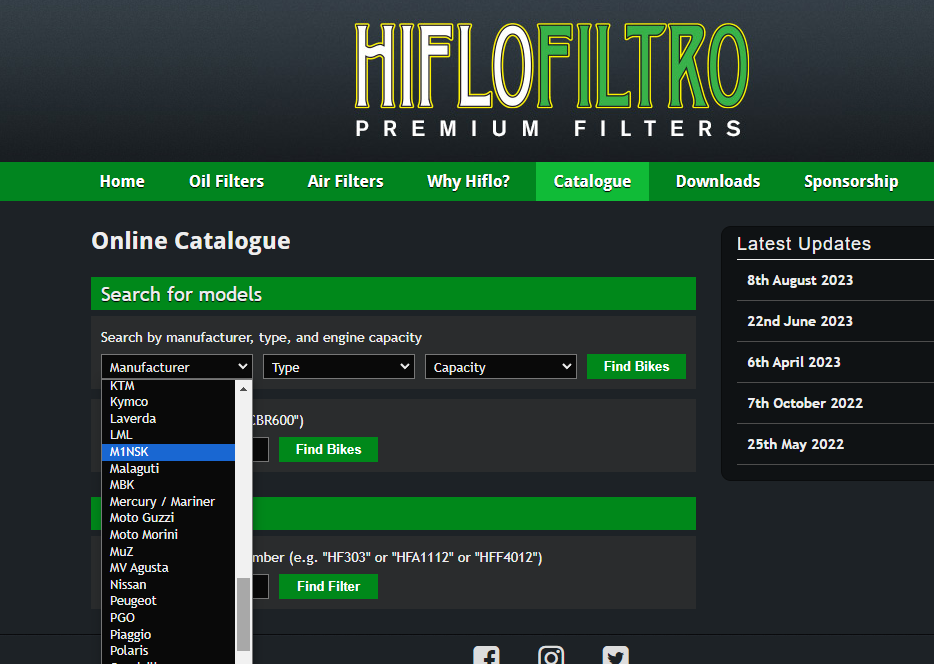The image size is (934, 664).
Task: Click Find Bikes next to Capacity
Action: (636, 366)
